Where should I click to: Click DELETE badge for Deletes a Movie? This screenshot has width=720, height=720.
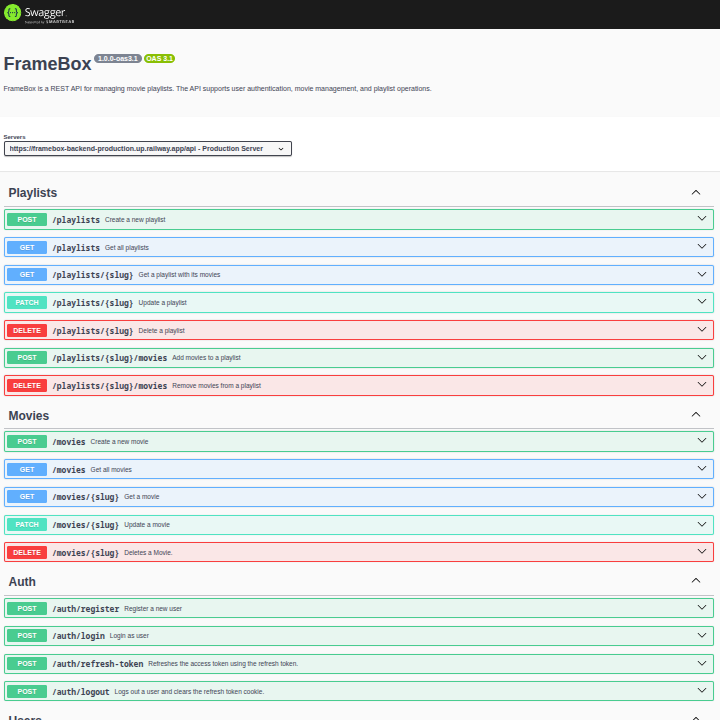(x=27, y=553)
